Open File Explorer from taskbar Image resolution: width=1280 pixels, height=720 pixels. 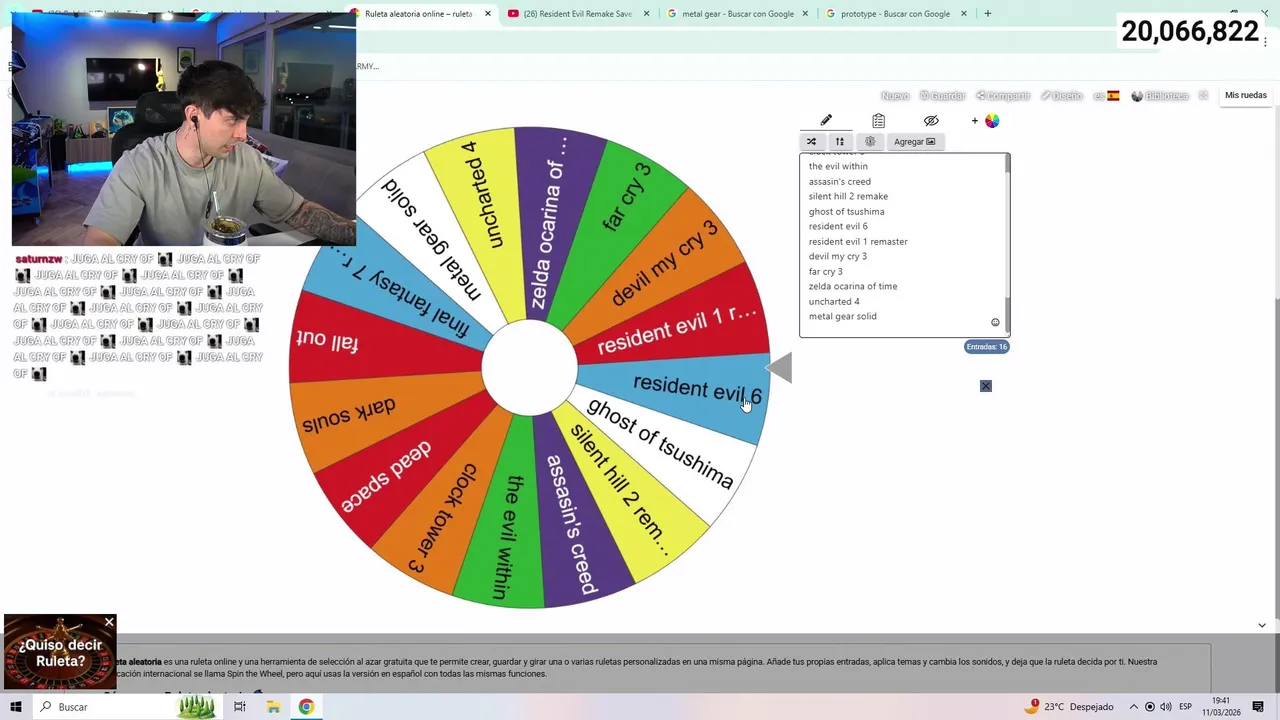click(273, 707)
